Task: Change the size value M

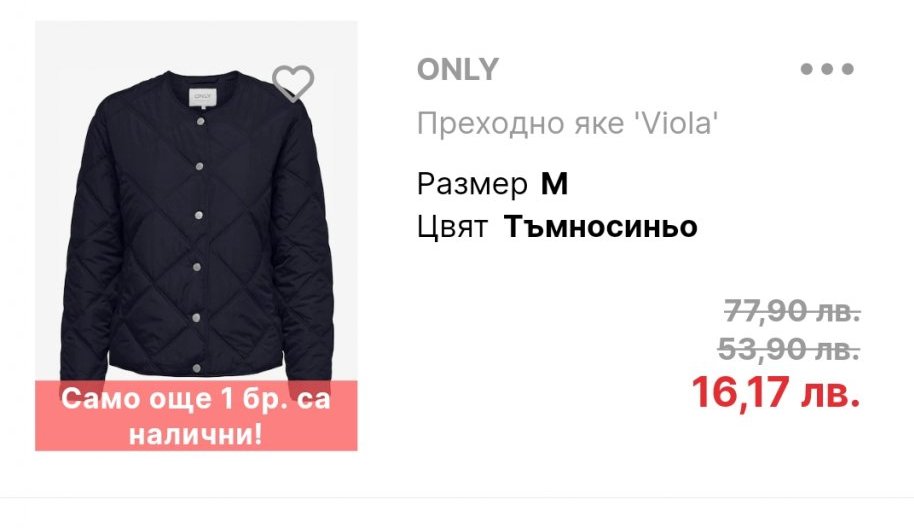Action: [554, 184]
